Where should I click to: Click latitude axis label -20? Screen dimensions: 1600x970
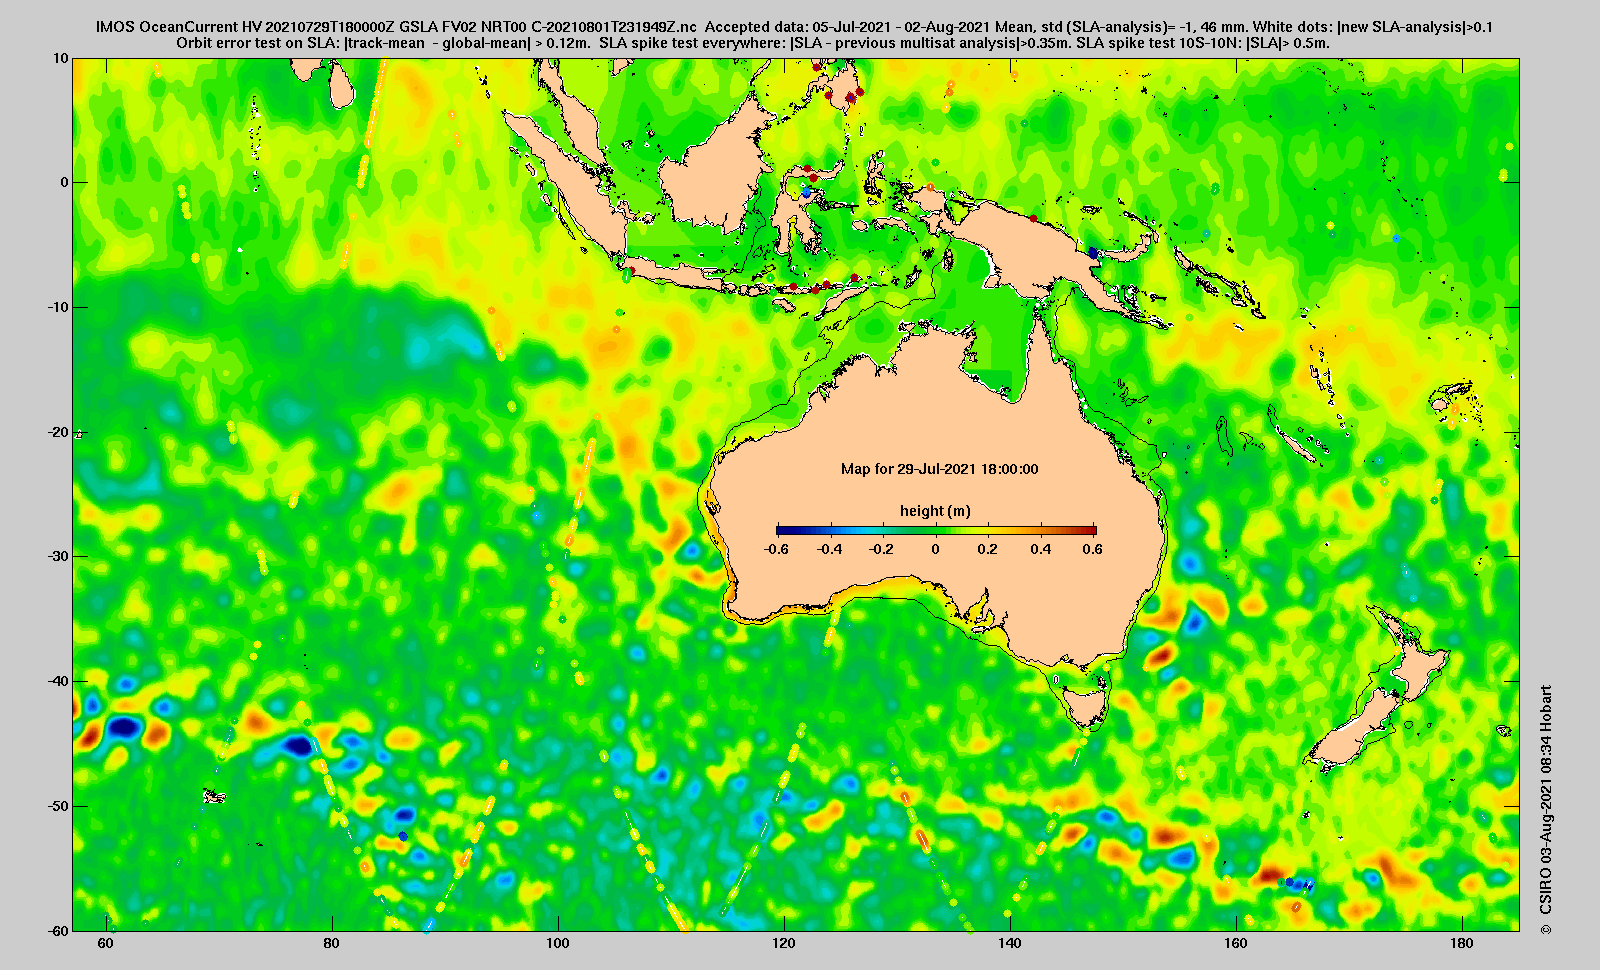click(x=59, y=432)
